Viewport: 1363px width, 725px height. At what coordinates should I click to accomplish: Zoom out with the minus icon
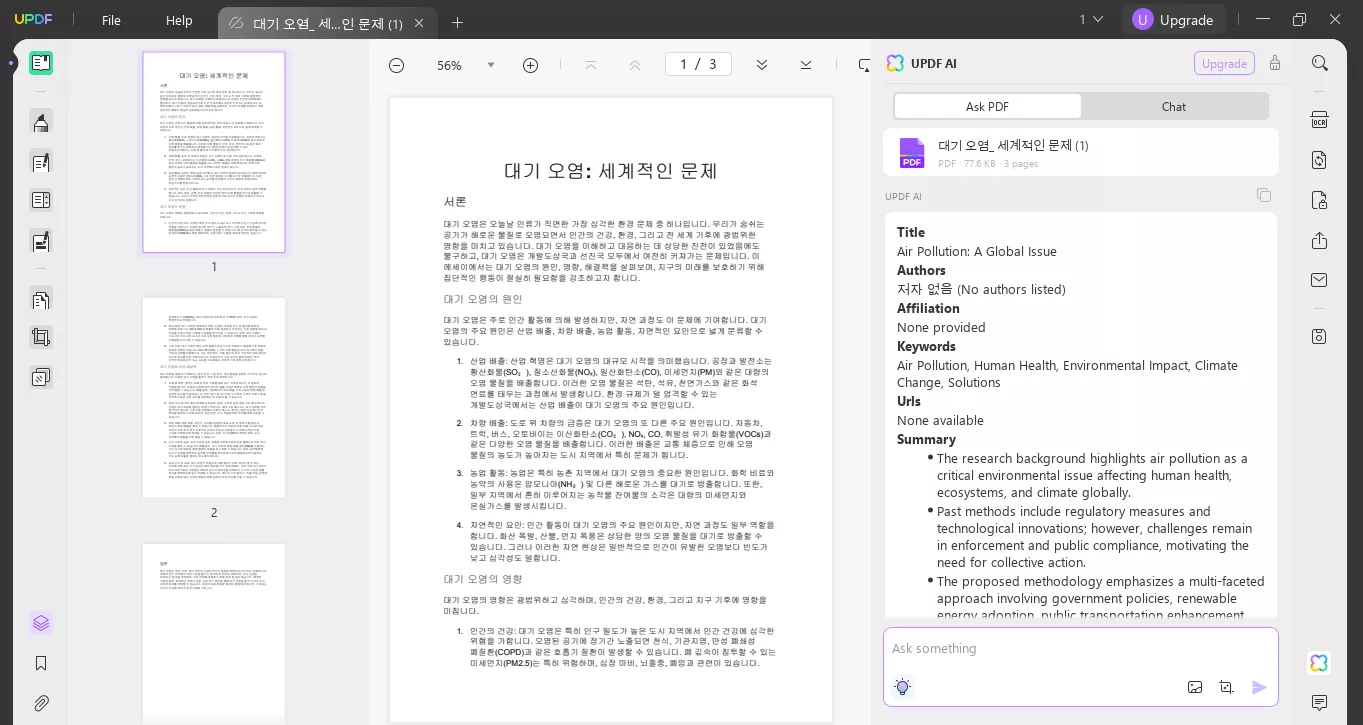pyautogui.click(x=396, y=65)
